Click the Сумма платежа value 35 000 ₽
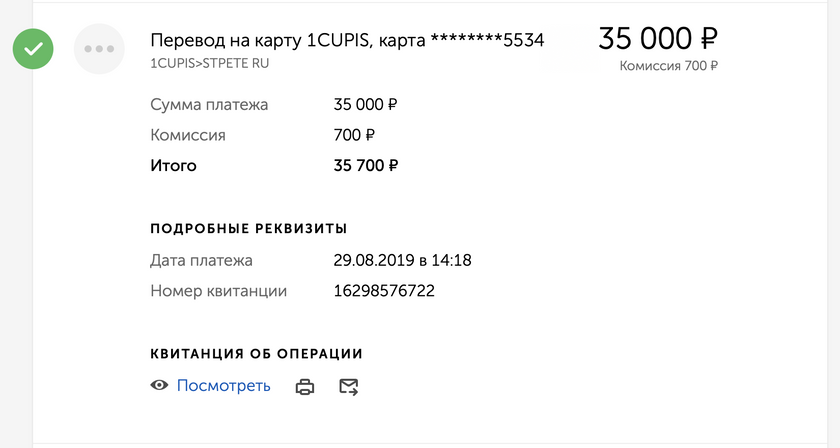Viewport: 840px width, 448px height. tap(365, 104)
